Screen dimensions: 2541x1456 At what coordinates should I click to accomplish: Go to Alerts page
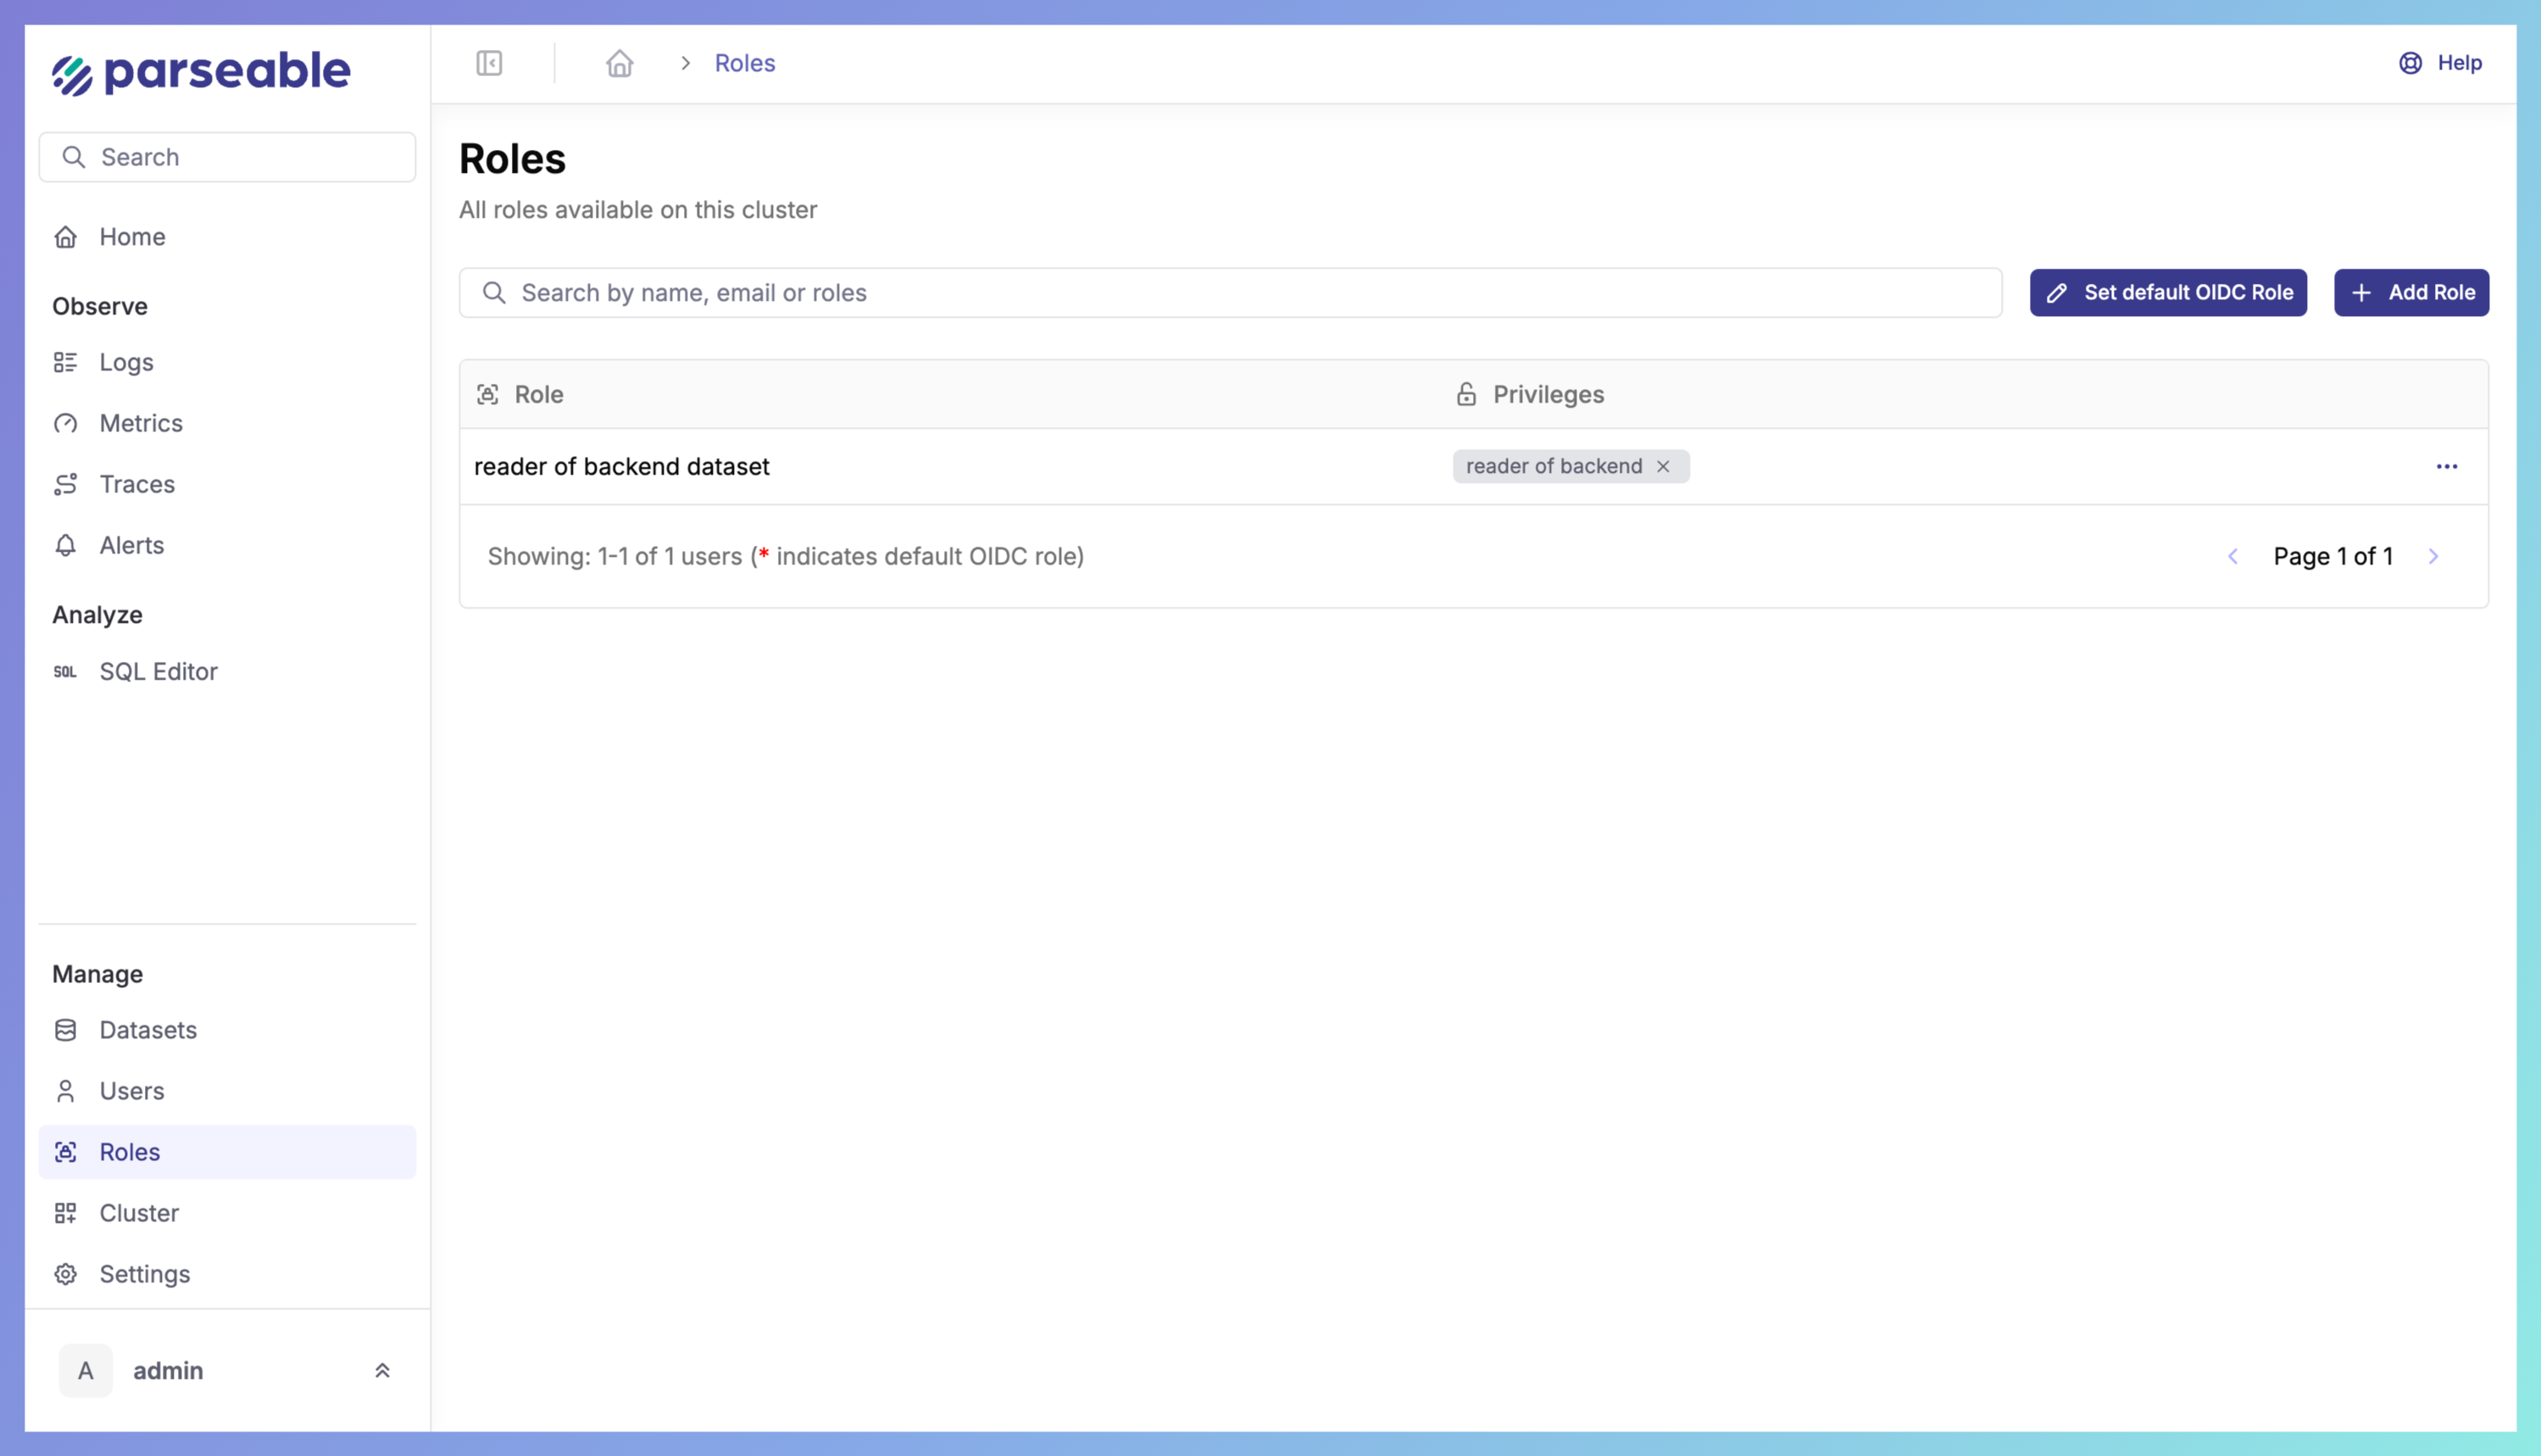point(131,545)
